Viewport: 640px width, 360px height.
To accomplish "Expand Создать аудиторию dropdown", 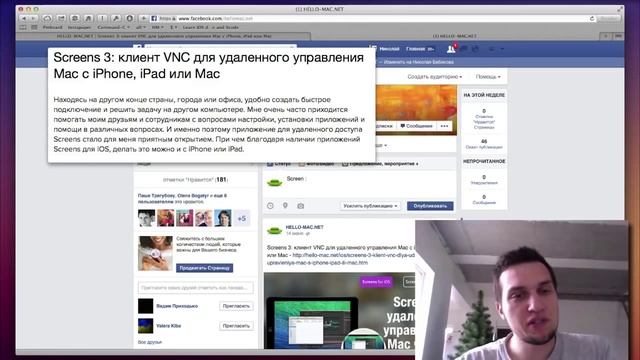I will click(435, 77).
